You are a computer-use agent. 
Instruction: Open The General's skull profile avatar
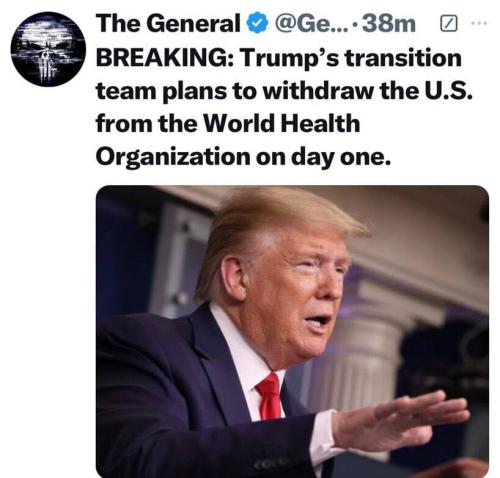(x=48, y=49)
